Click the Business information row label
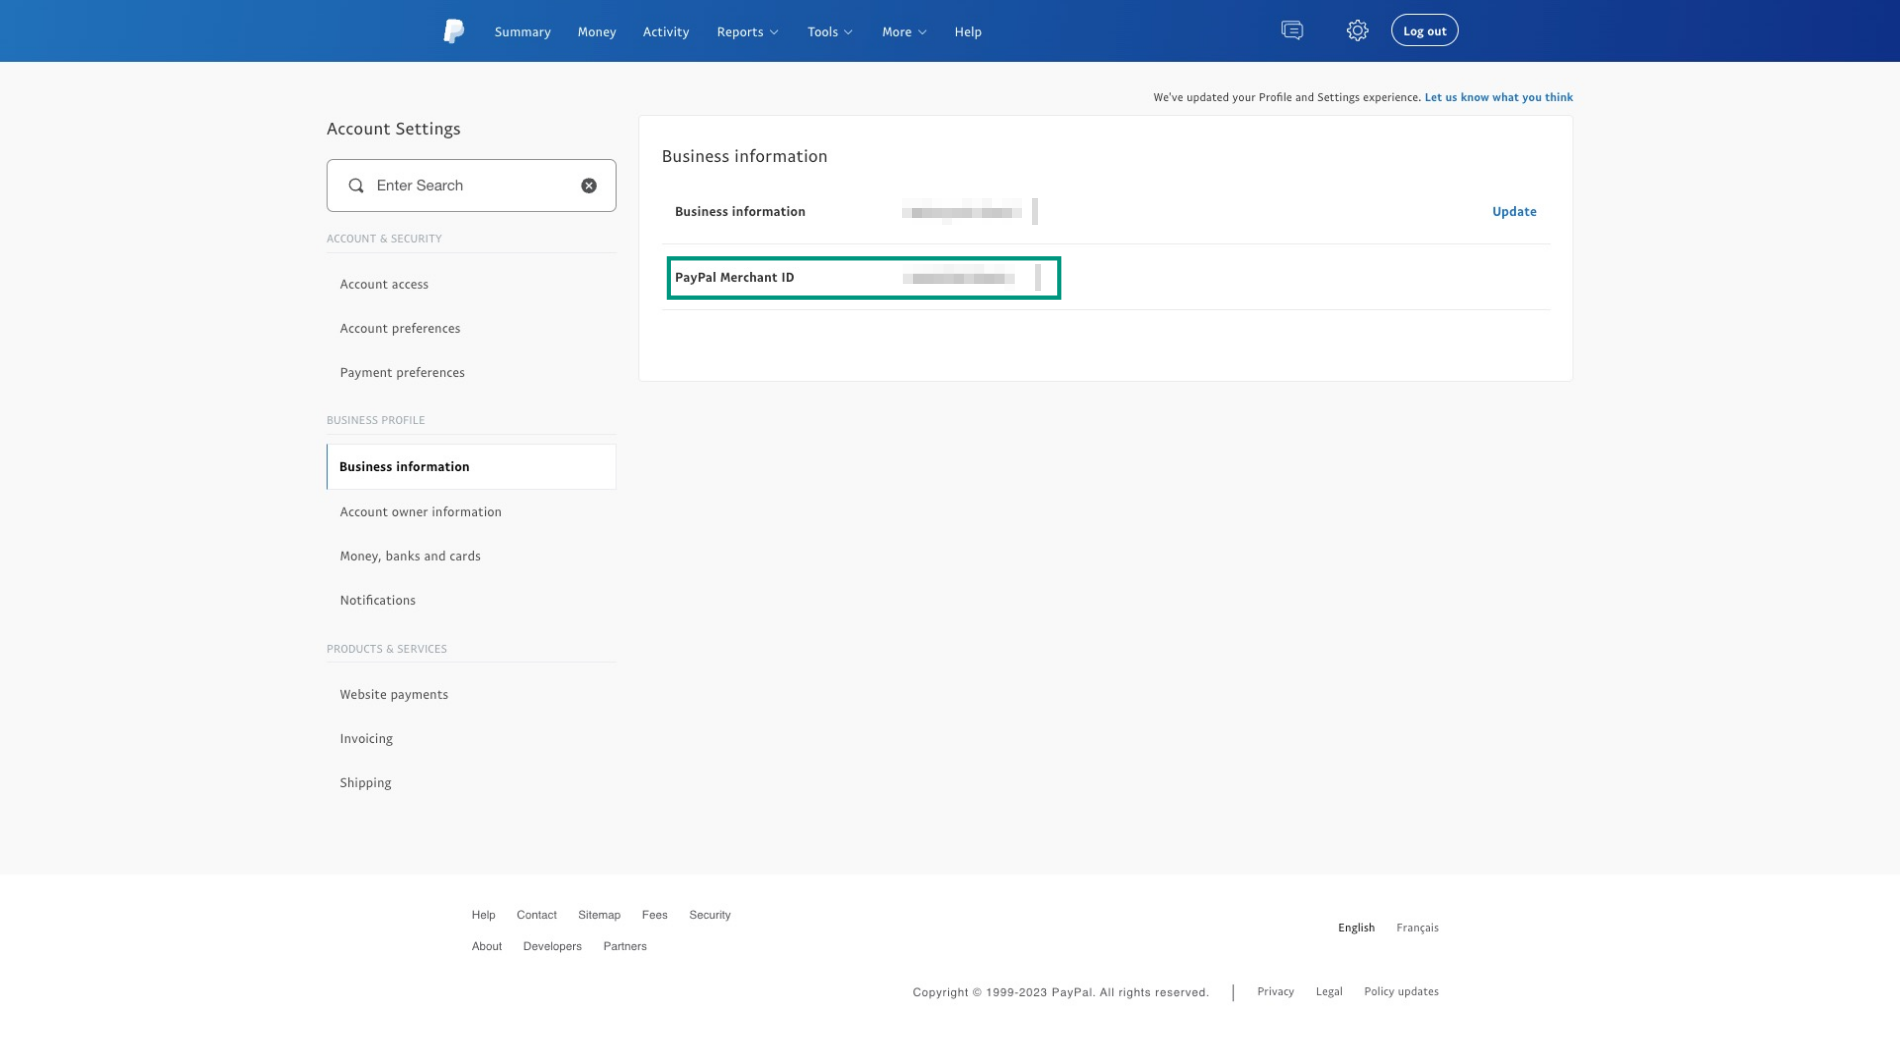The width and height of the screenshot is (1900, 1060). pos(740,211)
